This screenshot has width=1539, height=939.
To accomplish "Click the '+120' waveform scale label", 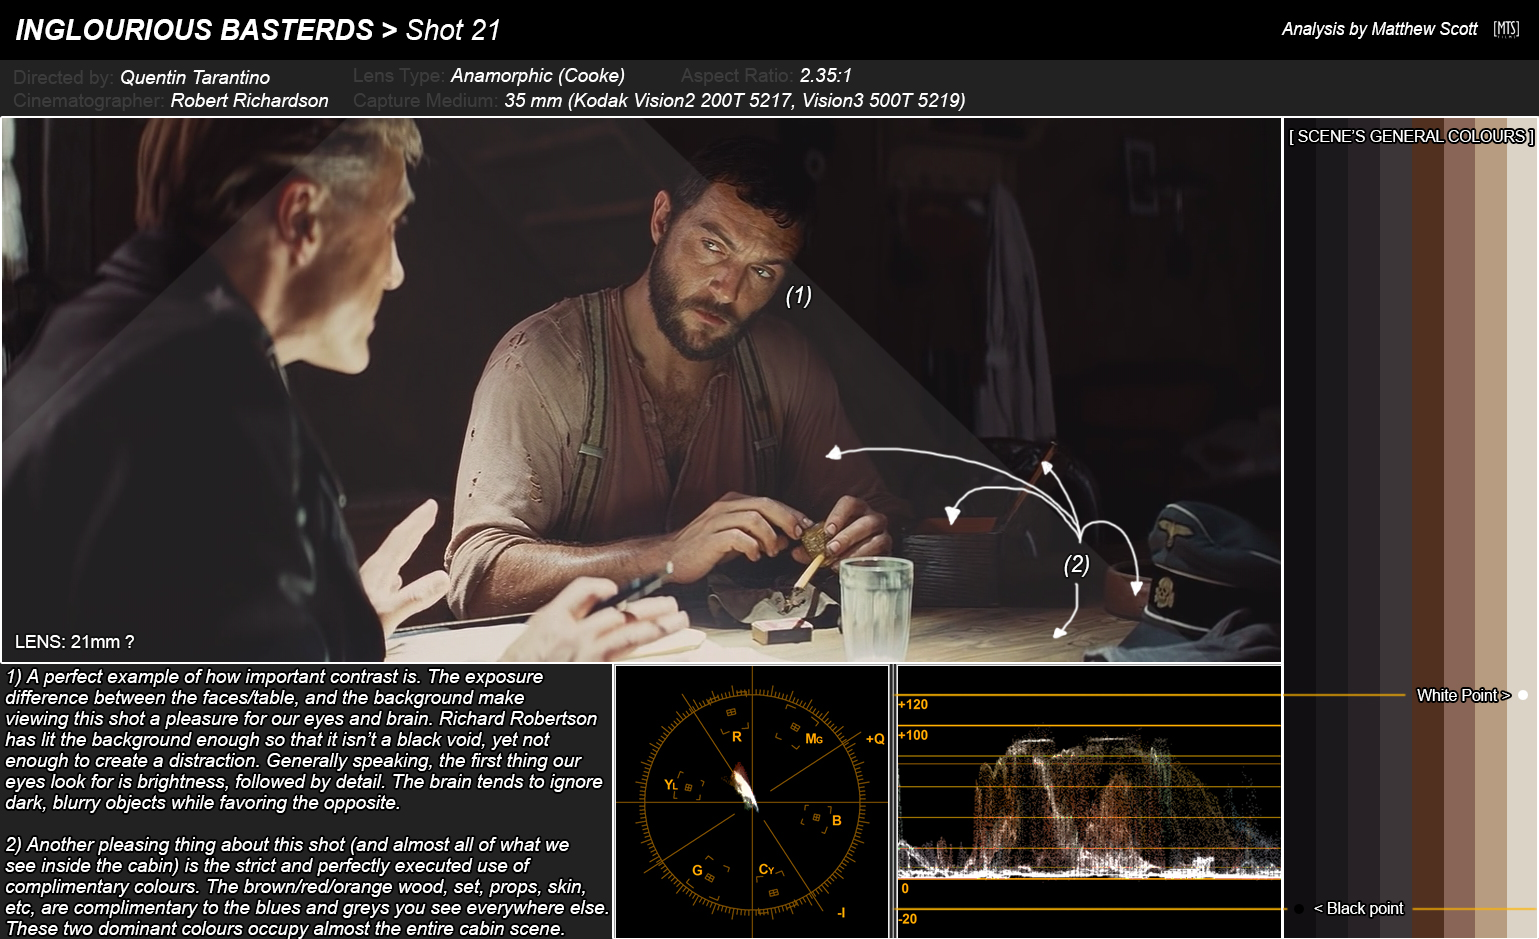I will (913, 704).
